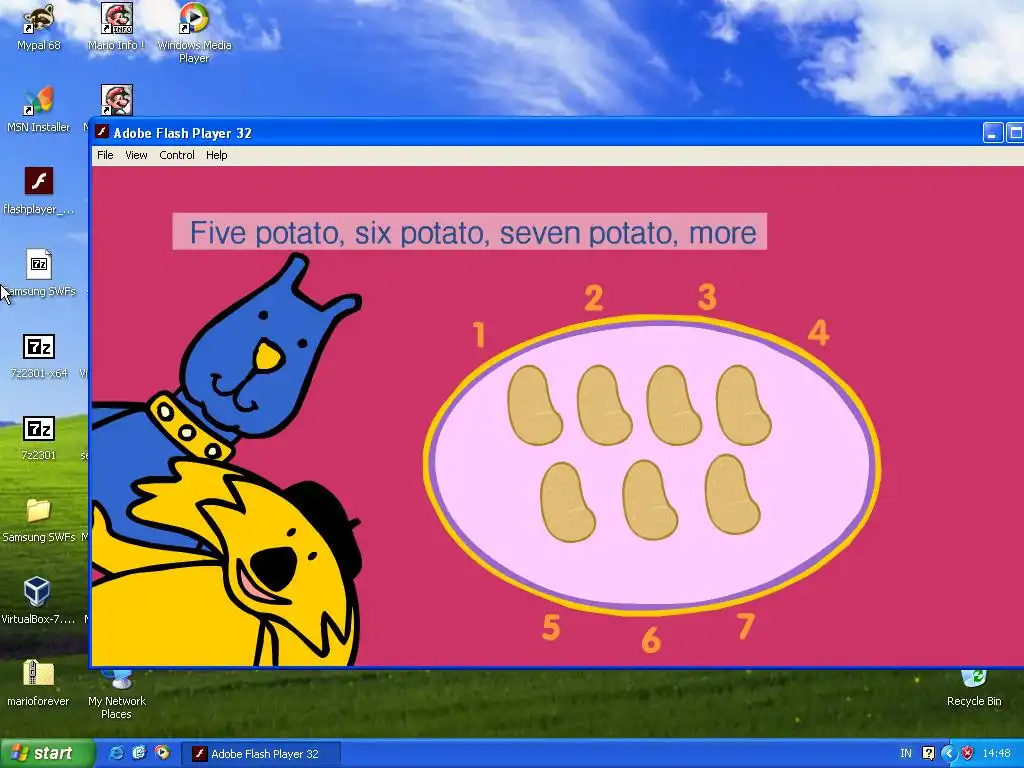Select the Samsung SWFs 7z archive icon
The width and height of the screenshot is (1024, 768).
tap(38, 273)
